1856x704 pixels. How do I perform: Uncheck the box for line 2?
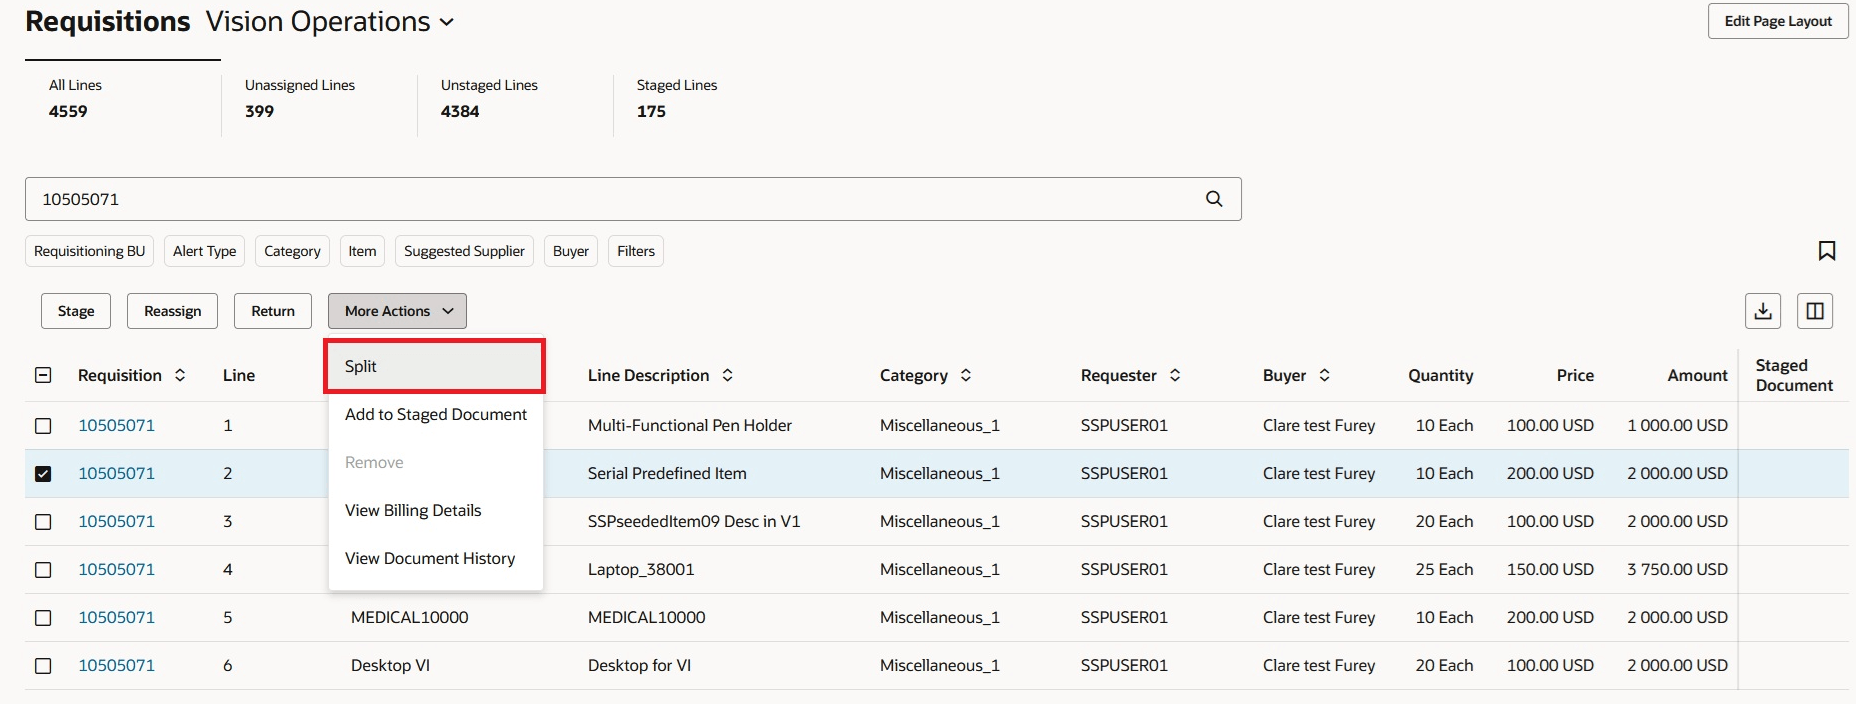[x=43, y=474]
